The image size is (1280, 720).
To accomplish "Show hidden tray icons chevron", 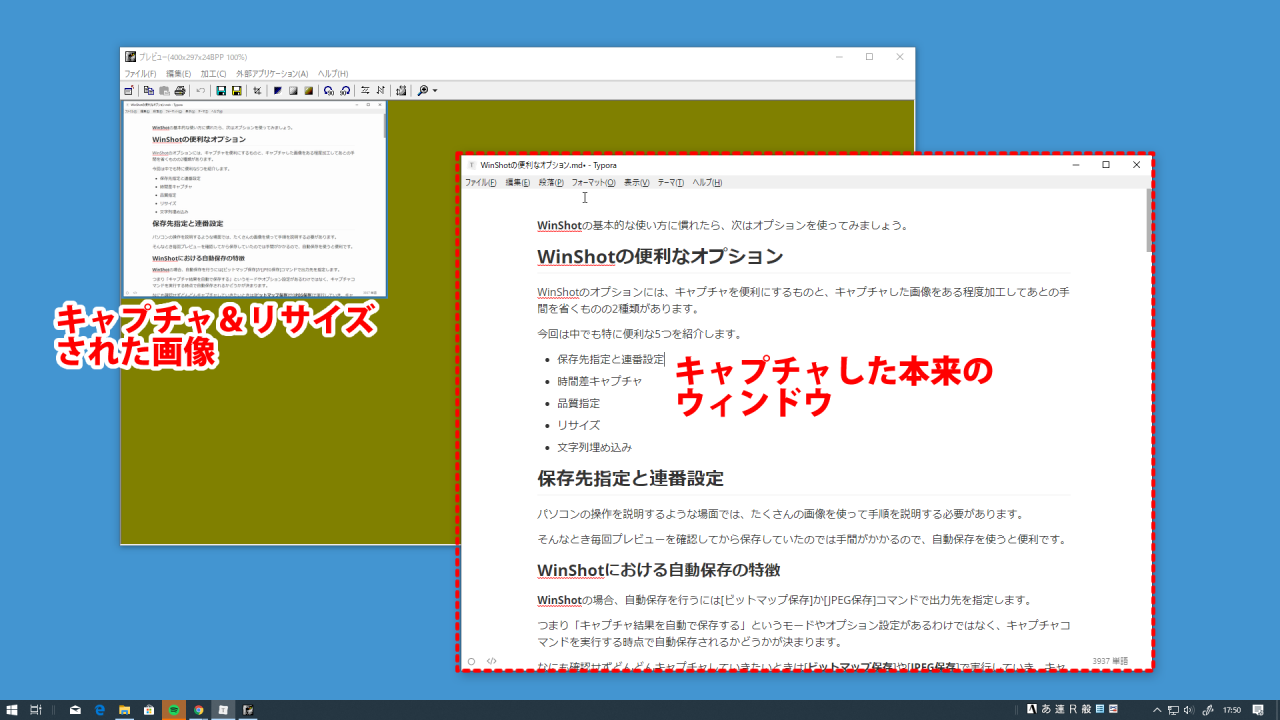I will click(x=1156, y=710).
